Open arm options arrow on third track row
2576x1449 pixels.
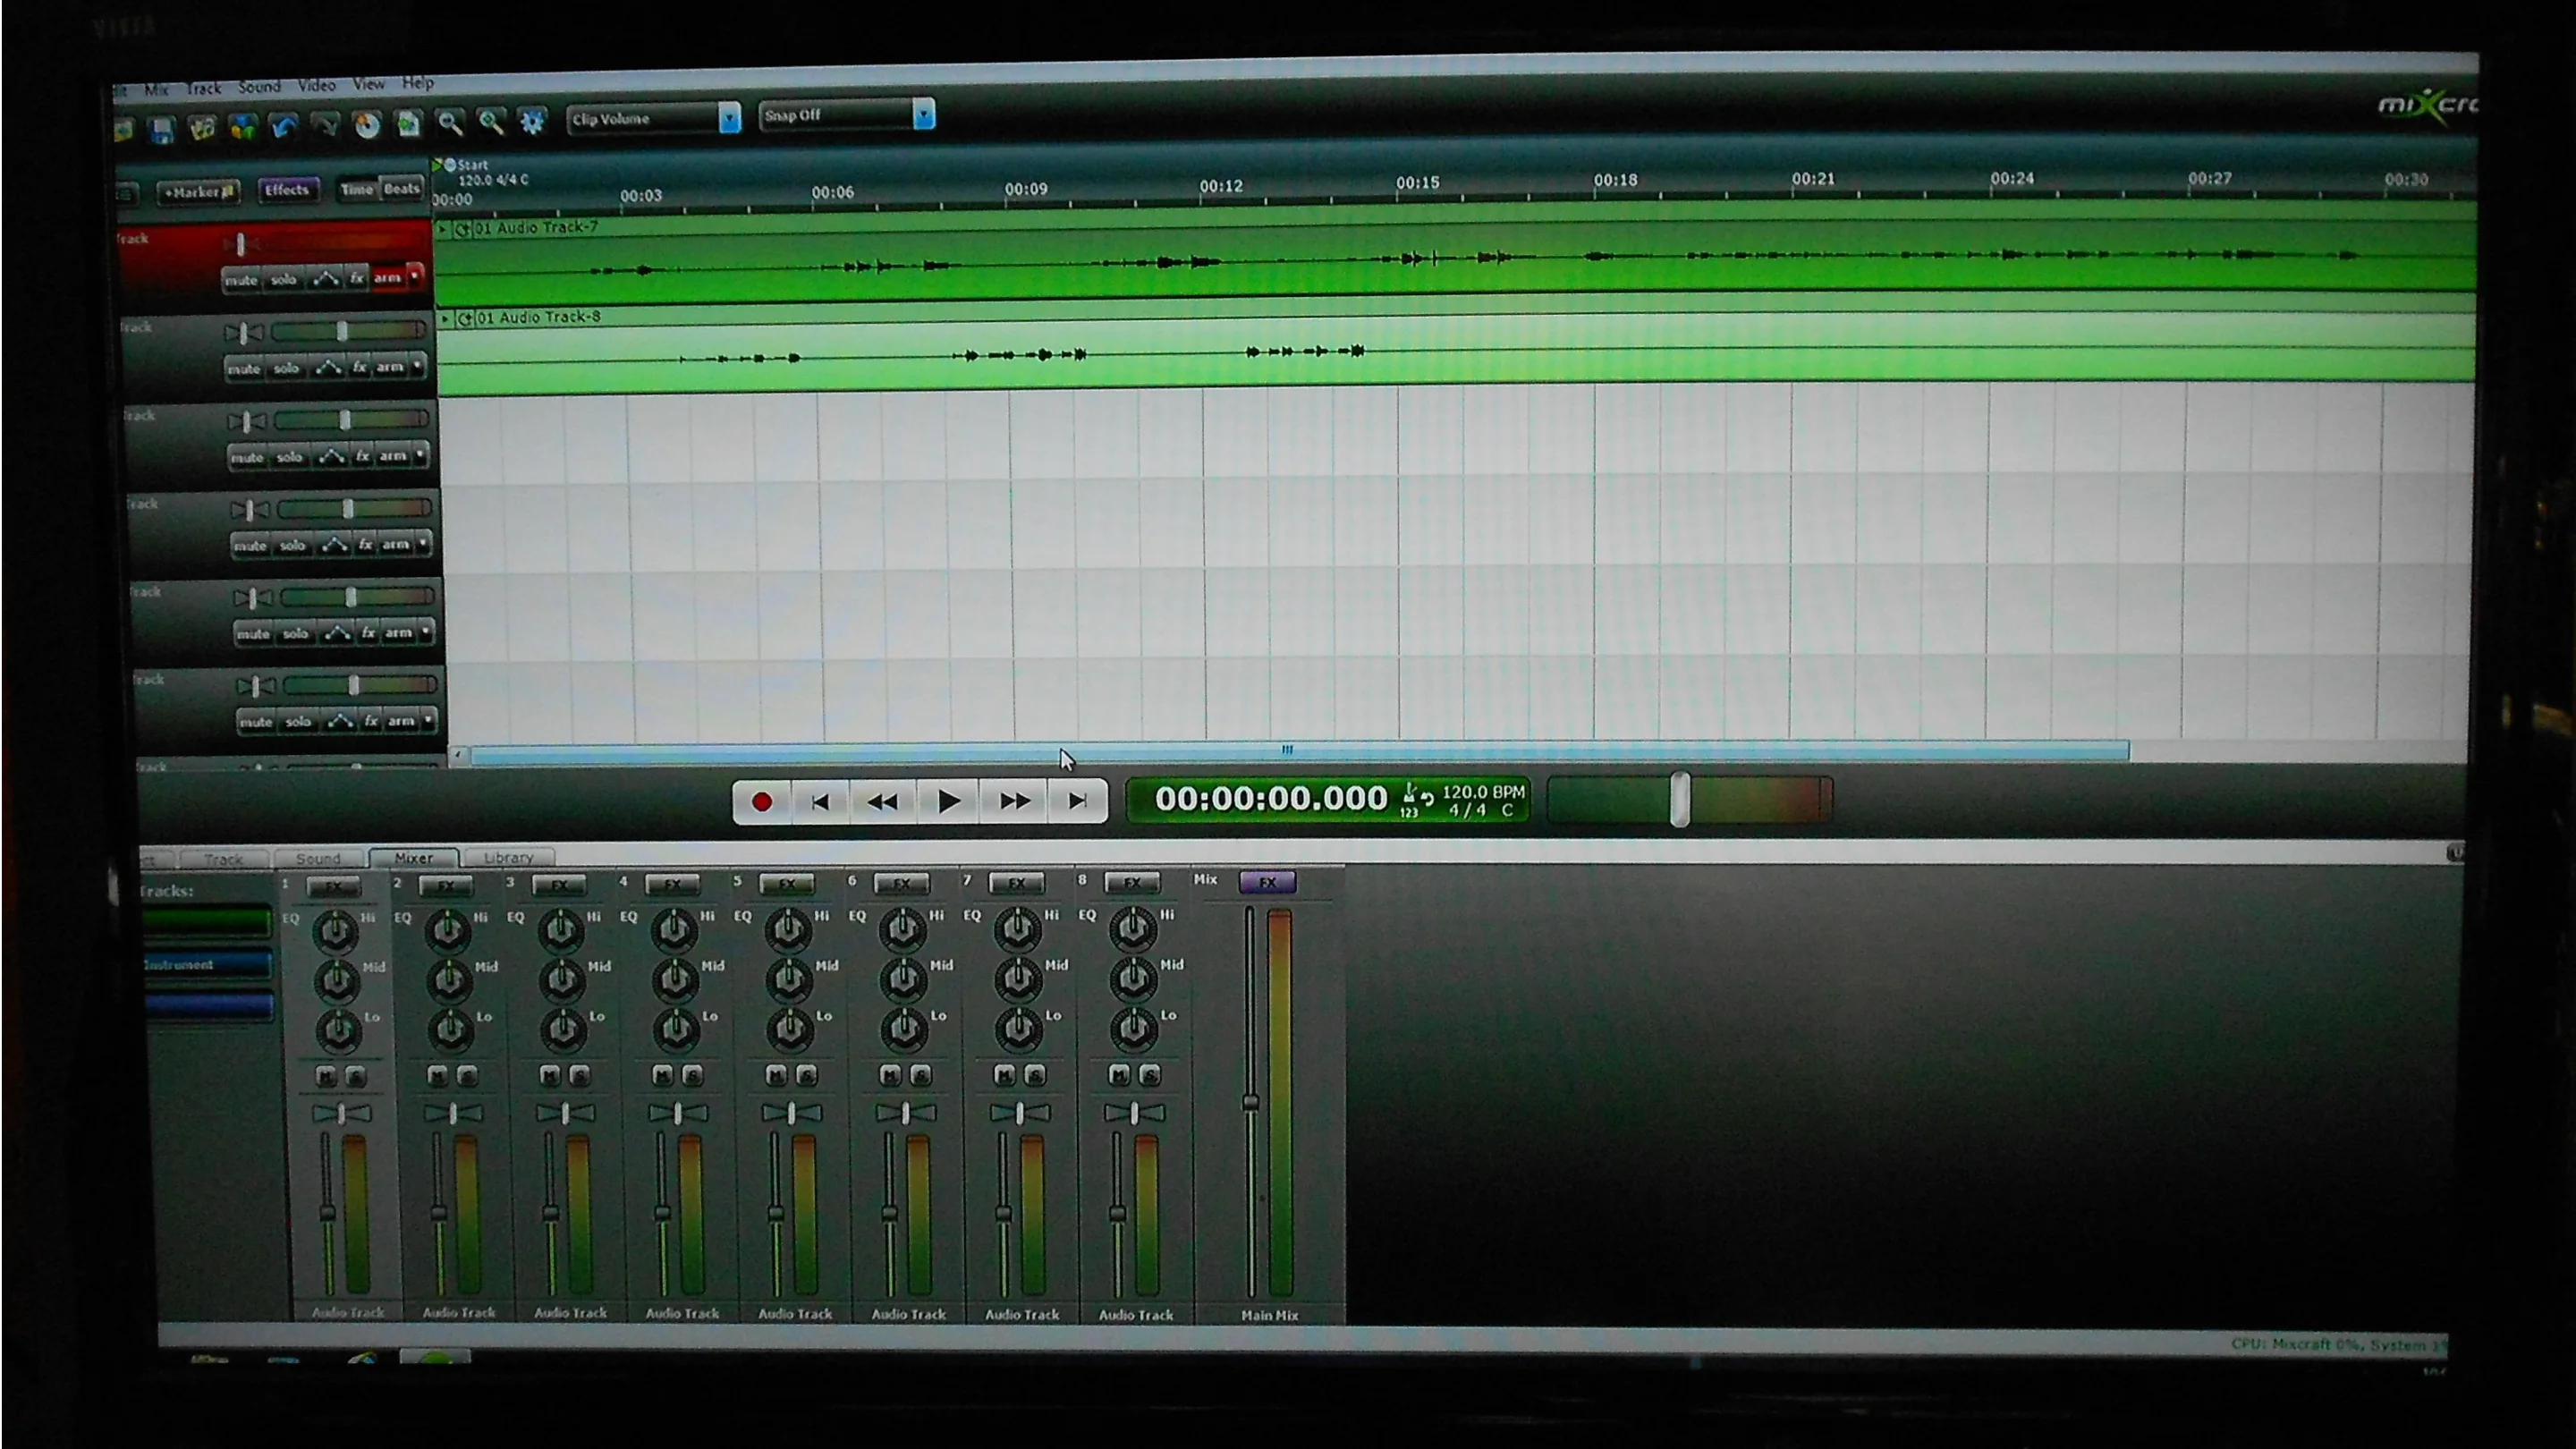pos(421,455)
